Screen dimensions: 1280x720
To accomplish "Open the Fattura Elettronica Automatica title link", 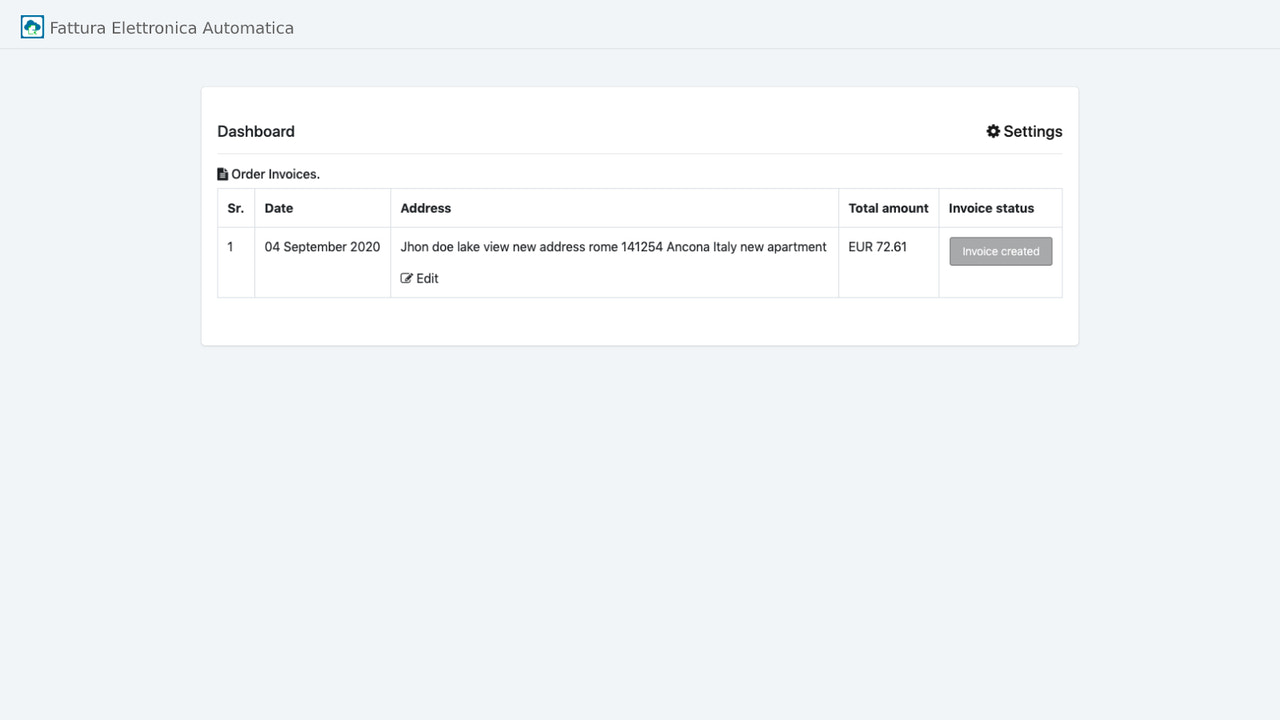I will coord(172,28).
